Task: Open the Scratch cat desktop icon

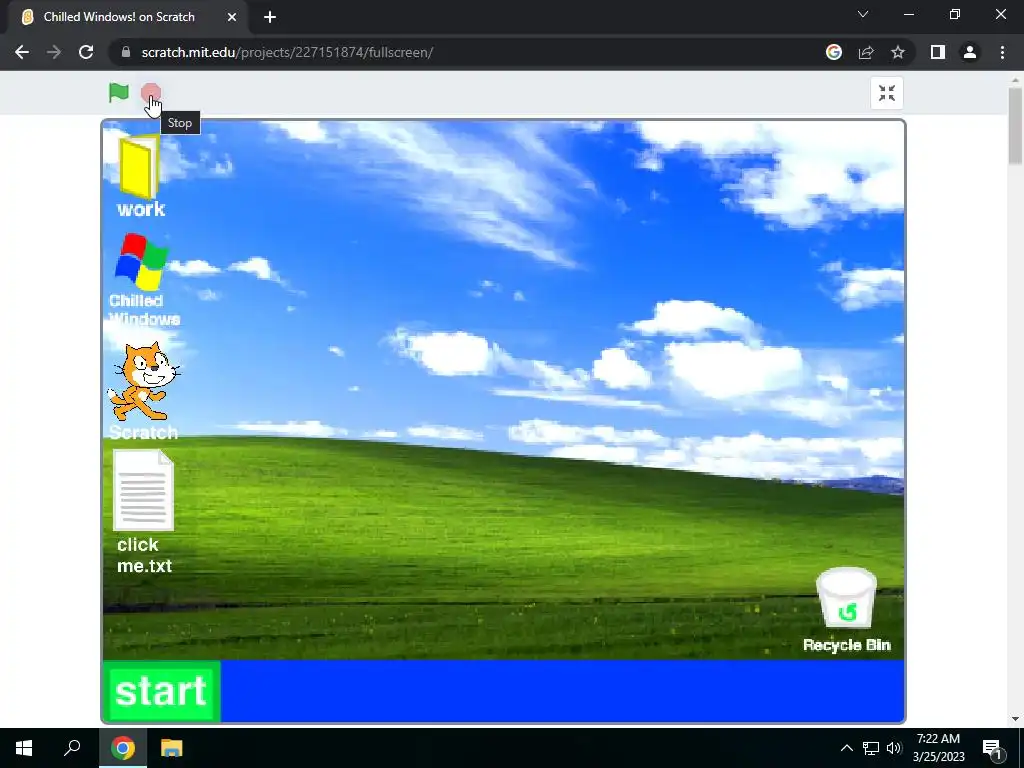Action: tap(143, 391)
